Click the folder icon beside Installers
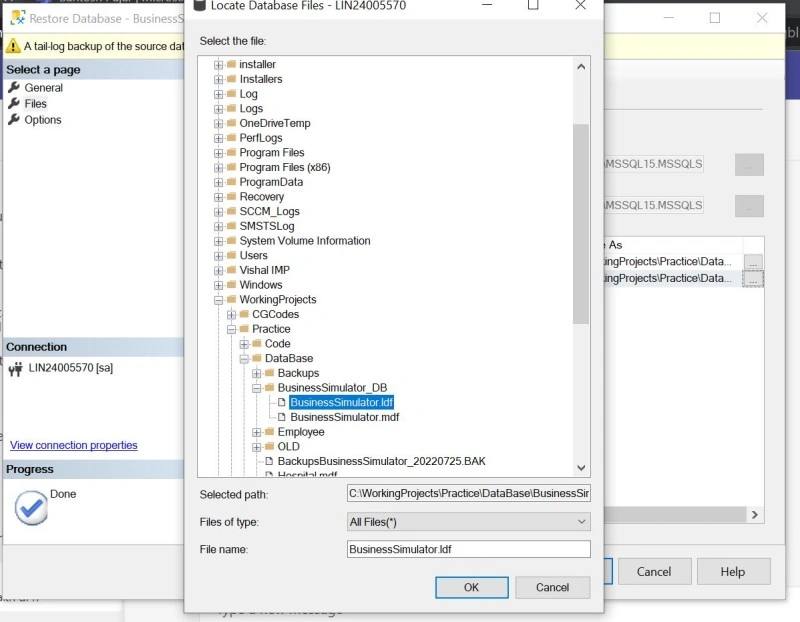 coord(231,79)
